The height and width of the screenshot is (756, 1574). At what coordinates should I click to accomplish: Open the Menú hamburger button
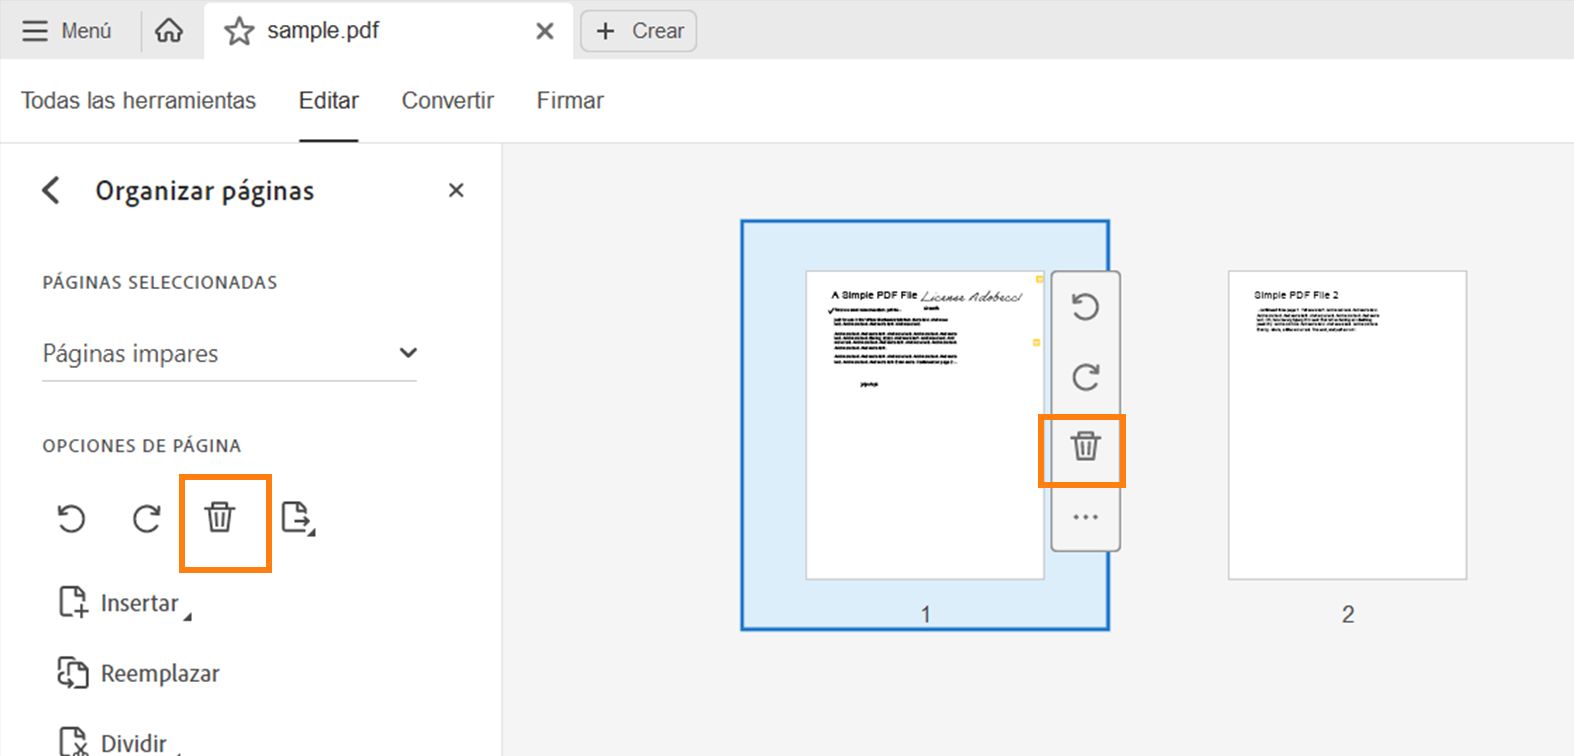tap(66, 31)
